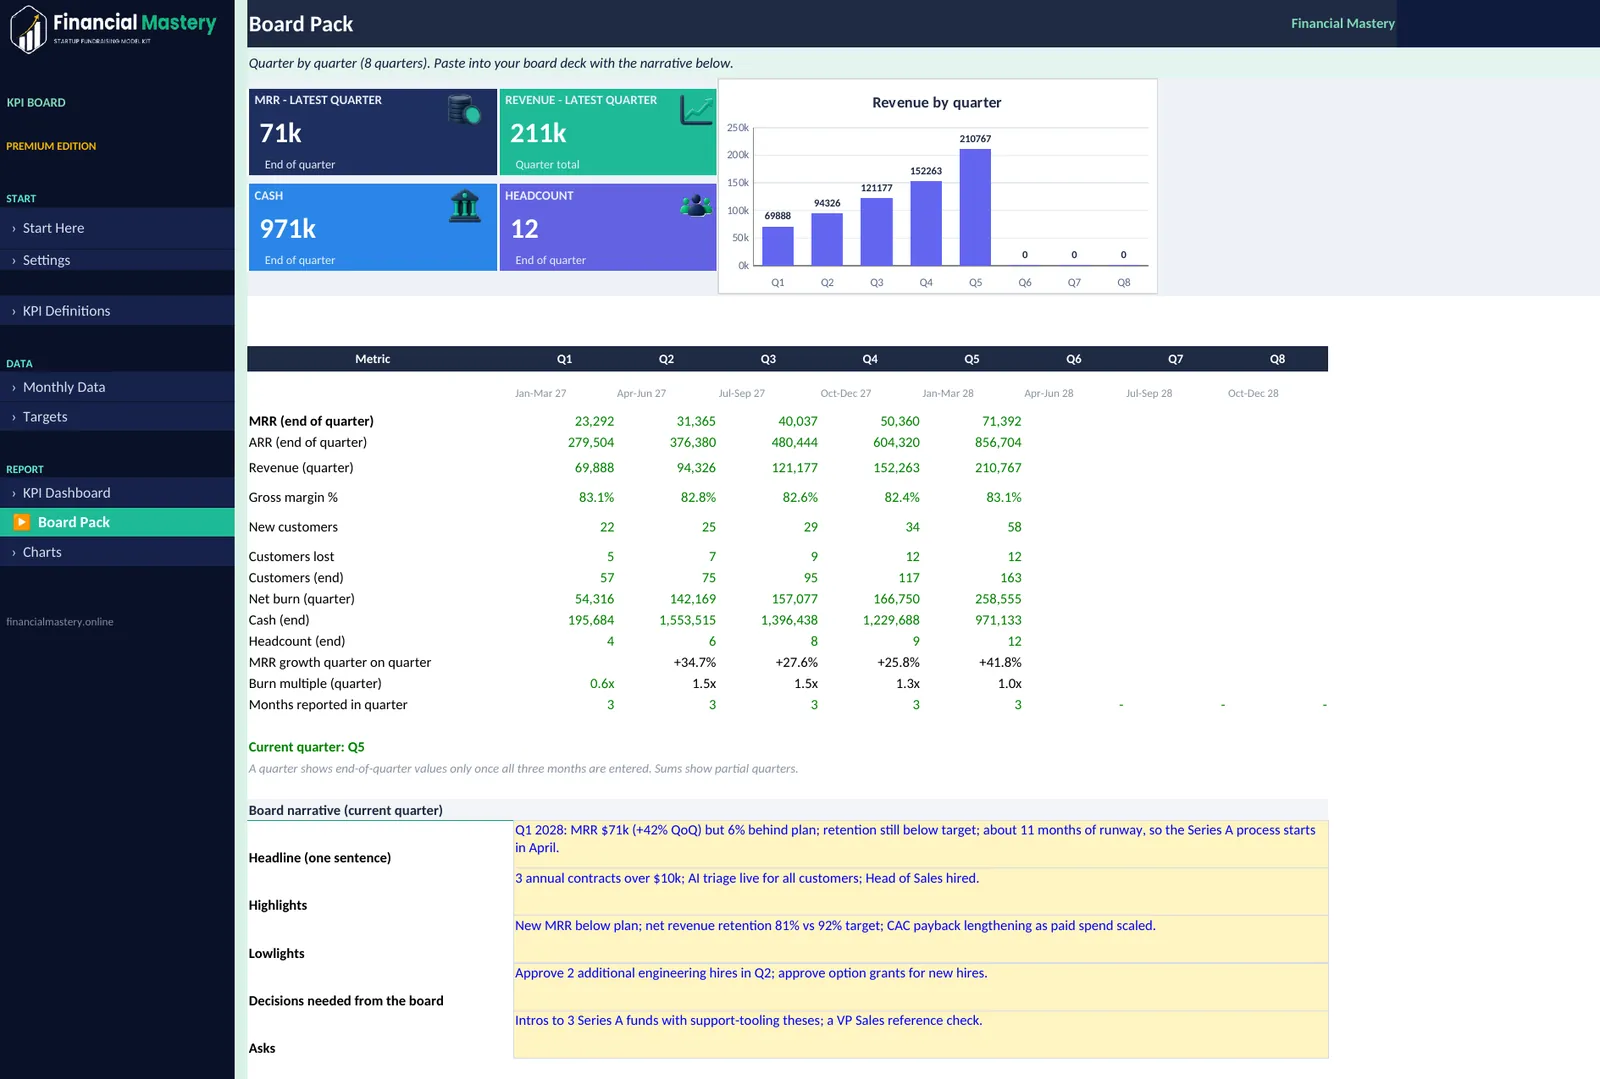Click the Decisions needed narrative cell
The height and width of the screenshot is (1079, 1600).
[x=920, y=987]
